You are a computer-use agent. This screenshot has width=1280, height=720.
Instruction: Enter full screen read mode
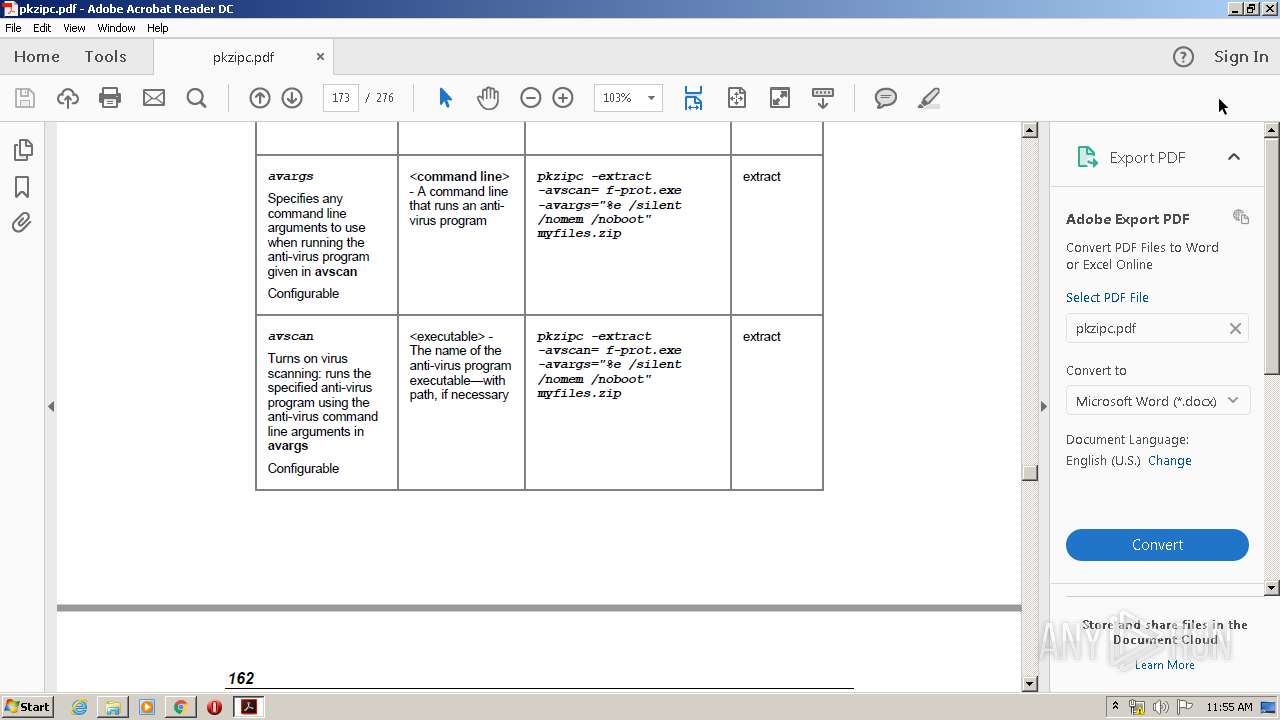(780, 98)
